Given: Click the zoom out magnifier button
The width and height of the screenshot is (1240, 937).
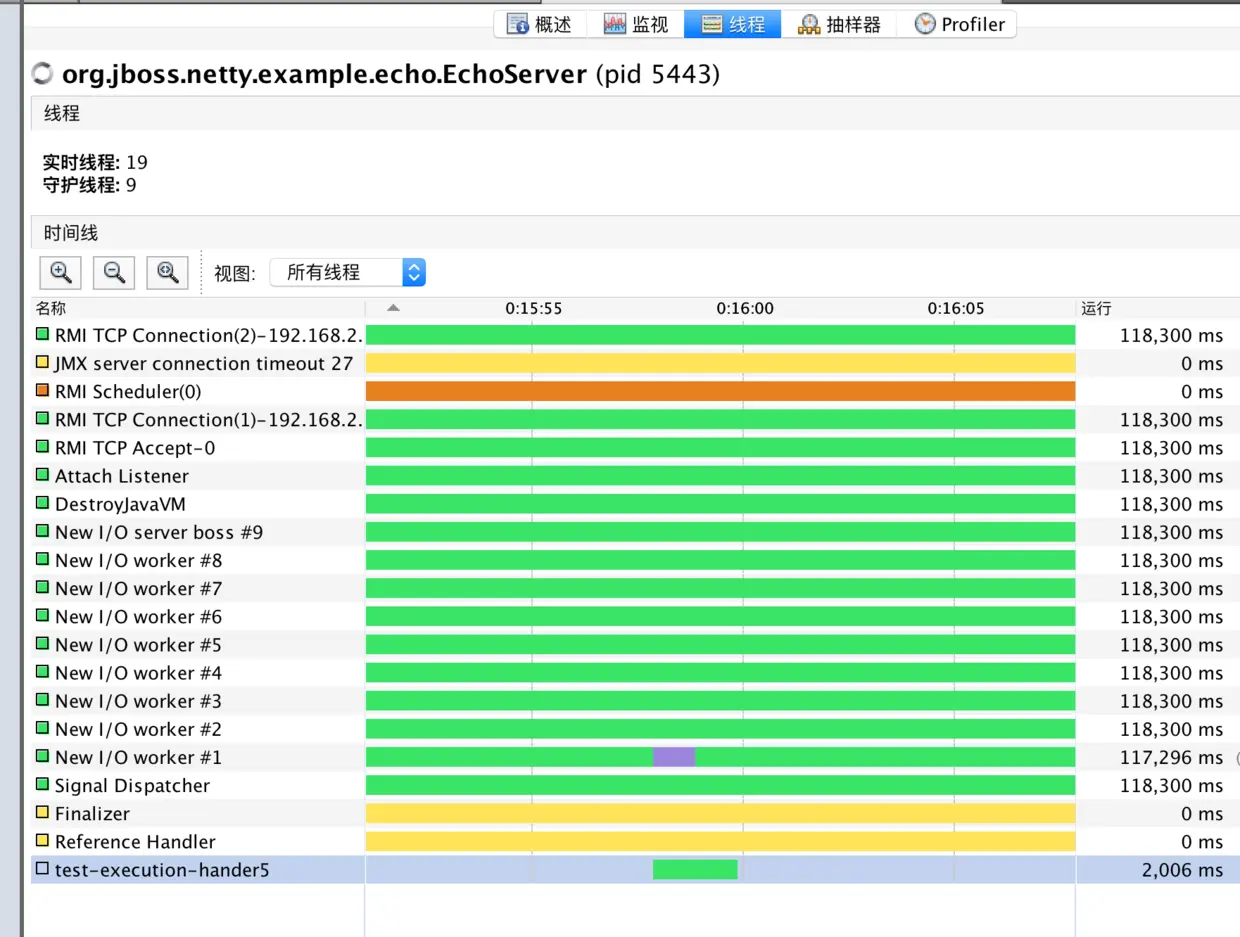Looking at the screenshot, I should pyautogui.click(x=115, y=272).
